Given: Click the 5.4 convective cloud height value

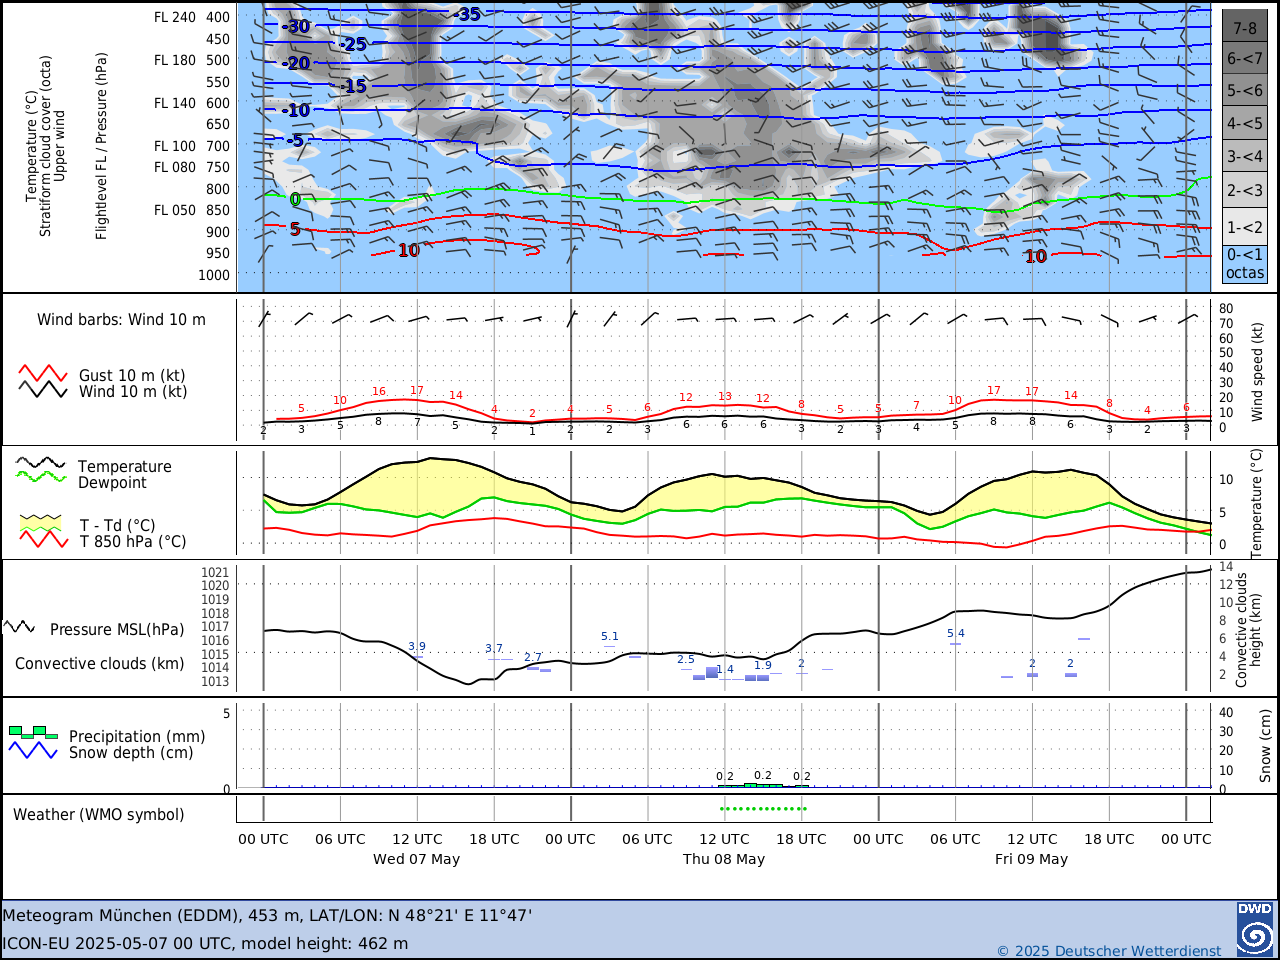Looking at the screenshot, I should pyautogui.click(x=956, y=633).
